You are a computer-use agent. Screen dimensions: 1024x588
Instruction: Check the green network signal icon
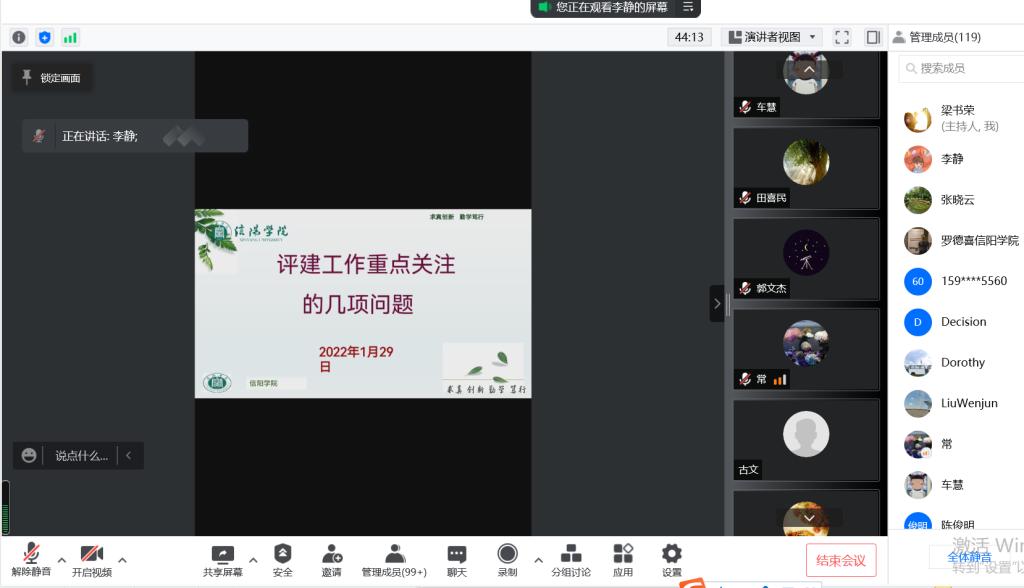coord(70,37)
